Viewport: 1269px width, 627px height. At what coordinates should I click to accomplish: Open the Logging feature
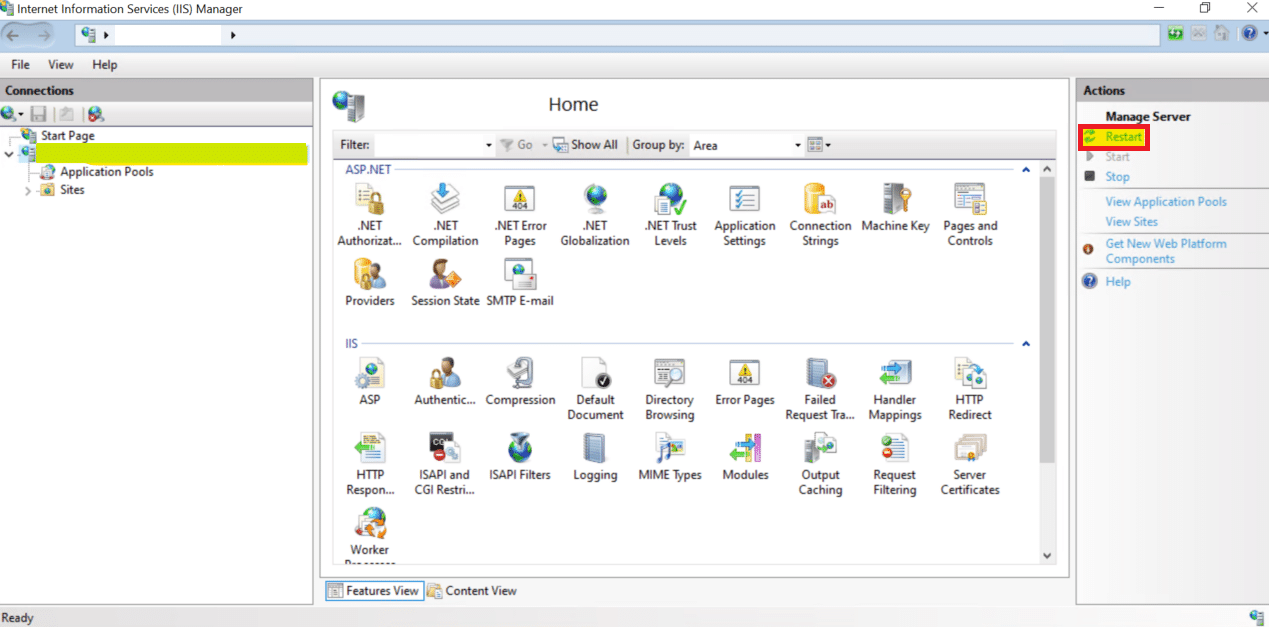[595, 457]
